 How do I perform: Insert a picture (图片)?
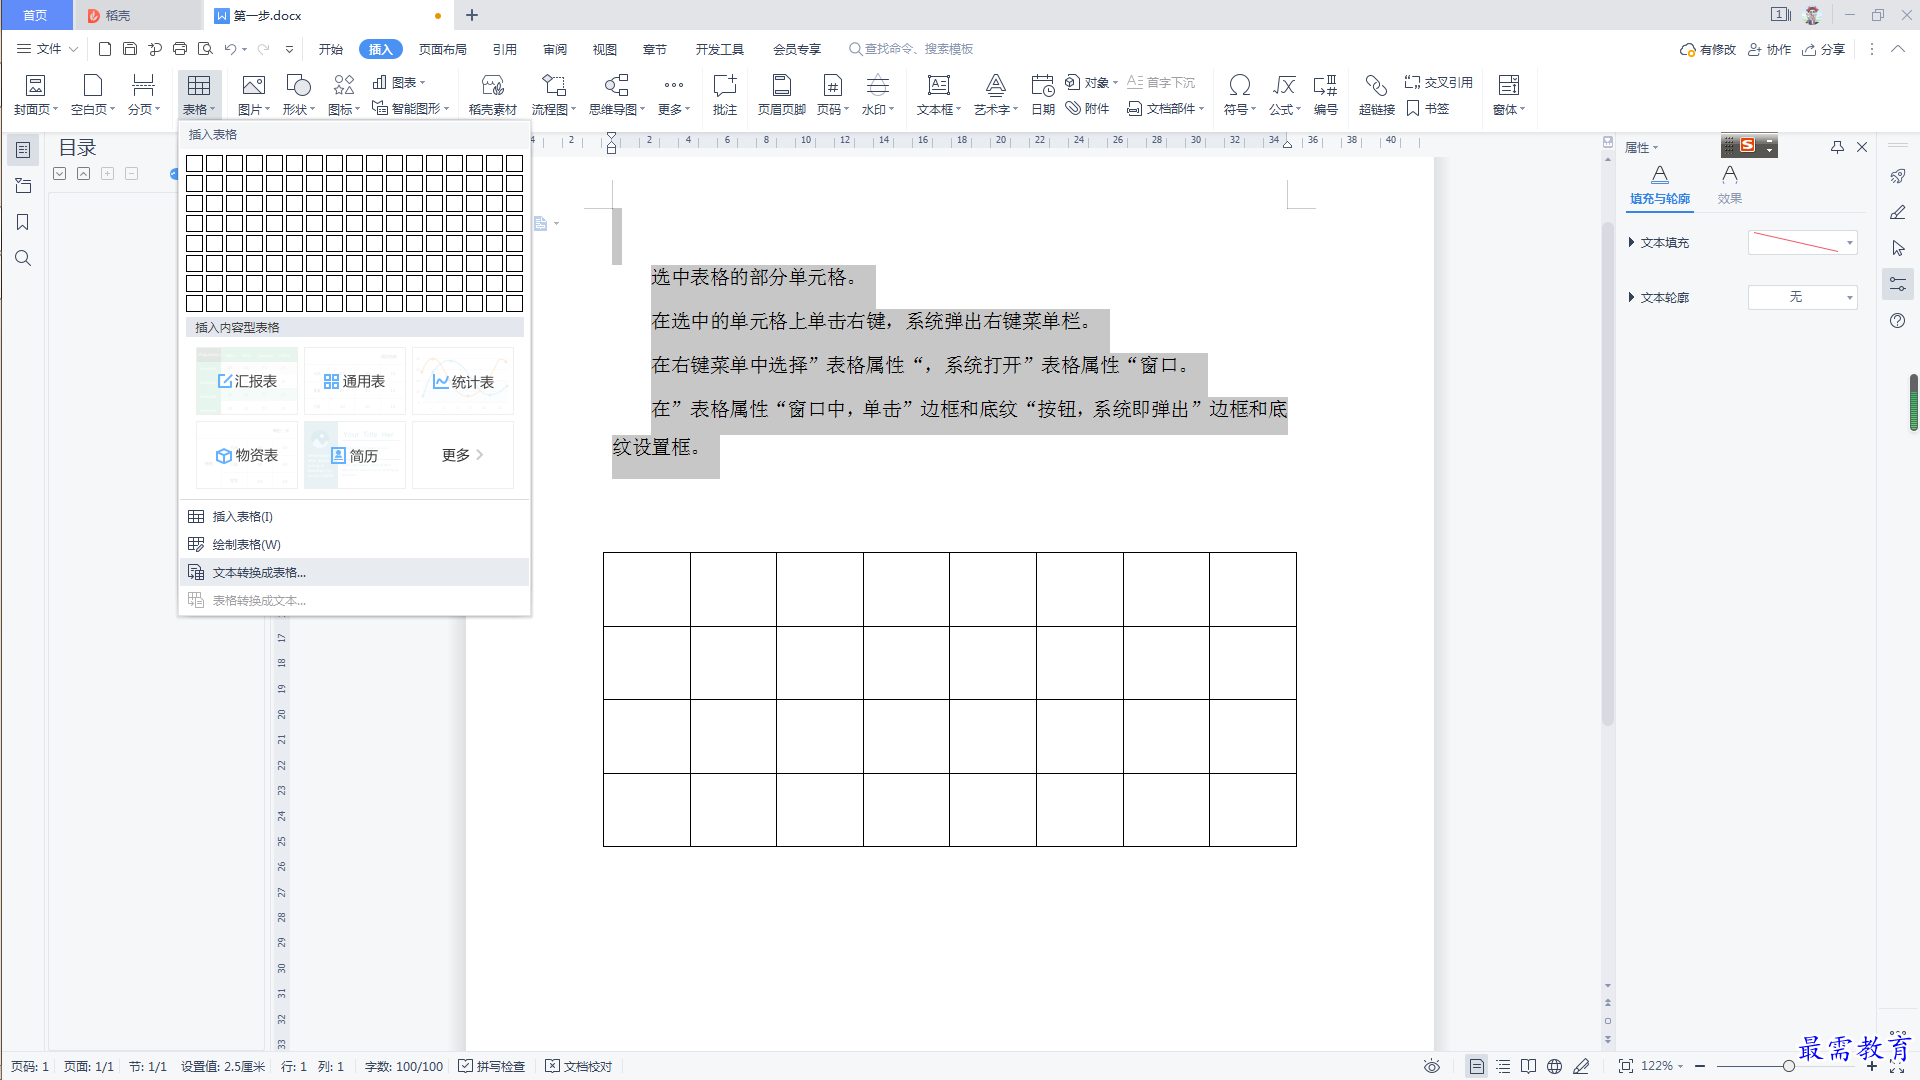[x=254, y=95]
